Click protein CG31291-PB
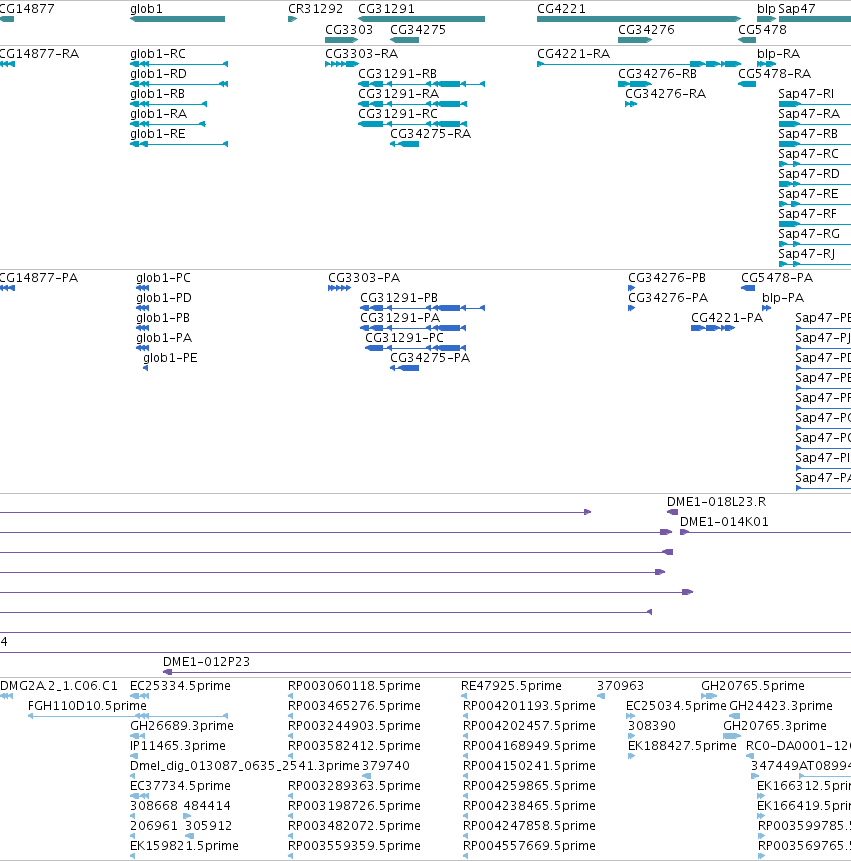Viewport: 851px width, 861px height. (399, 298)
